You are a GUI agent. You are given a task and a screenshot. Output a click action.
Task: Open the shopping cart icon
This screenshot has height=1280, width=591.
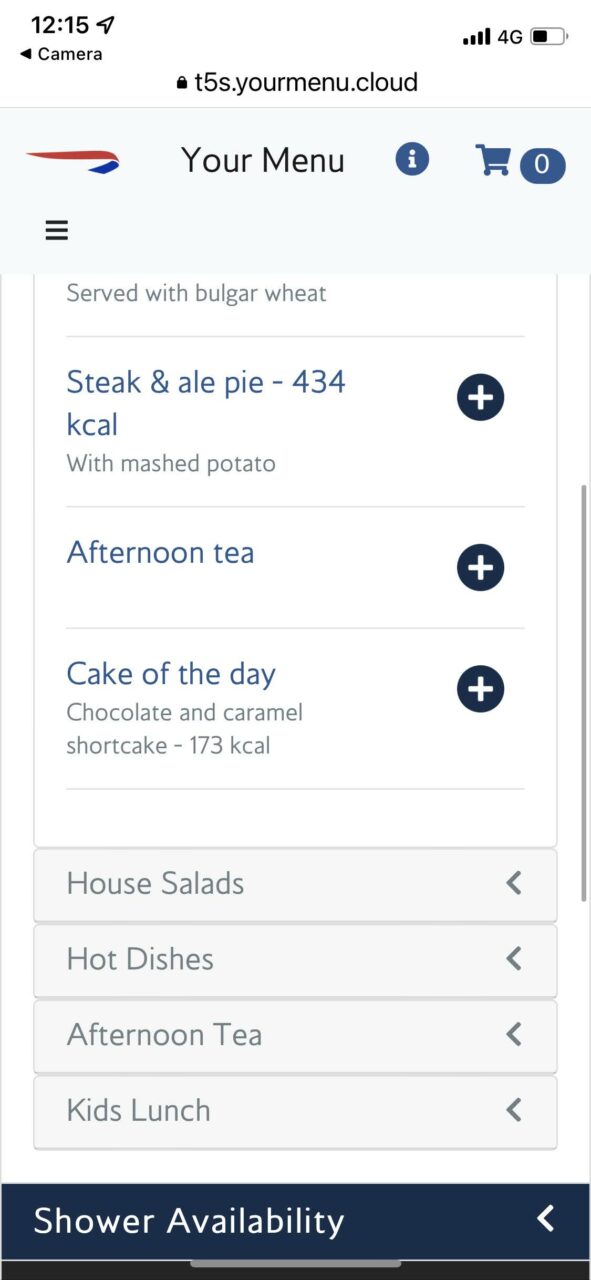point(492,160)
